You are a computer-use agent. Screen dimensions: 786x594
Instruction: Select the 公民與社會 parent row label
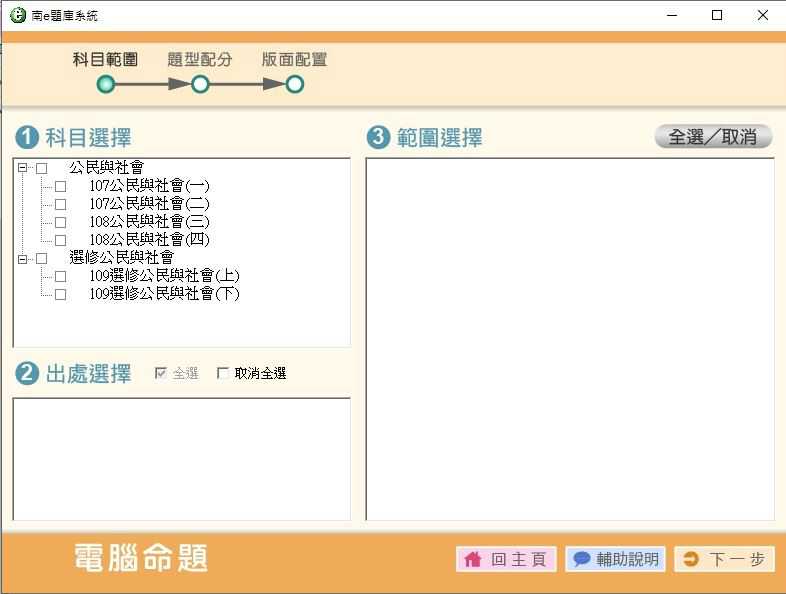[107, 167]
